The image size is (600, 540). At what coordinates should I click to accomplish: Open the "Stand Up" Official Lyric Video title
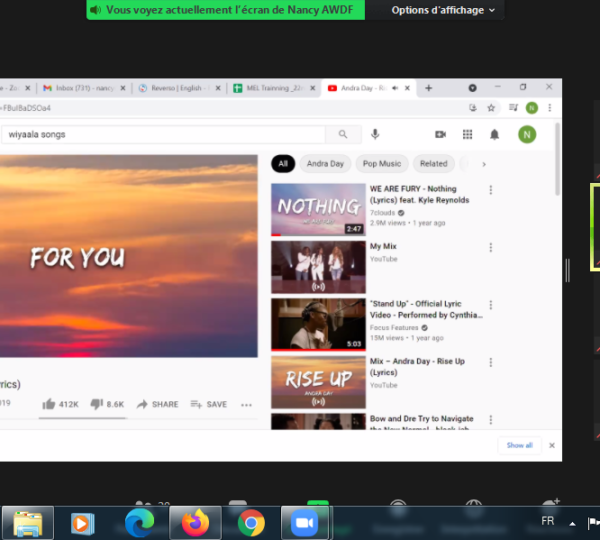(x=426, y=309)
